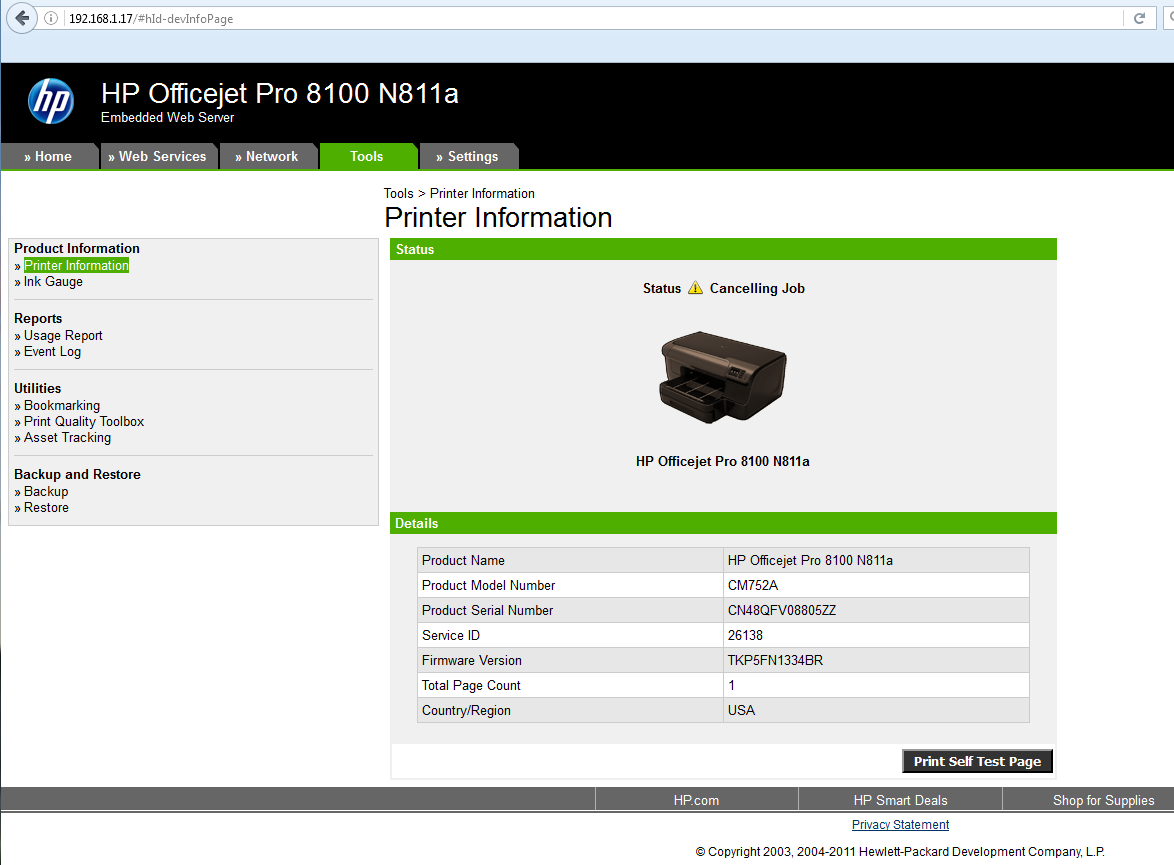
Task: Click the printer image thumbnail
Action: click(x=723, y=377)
